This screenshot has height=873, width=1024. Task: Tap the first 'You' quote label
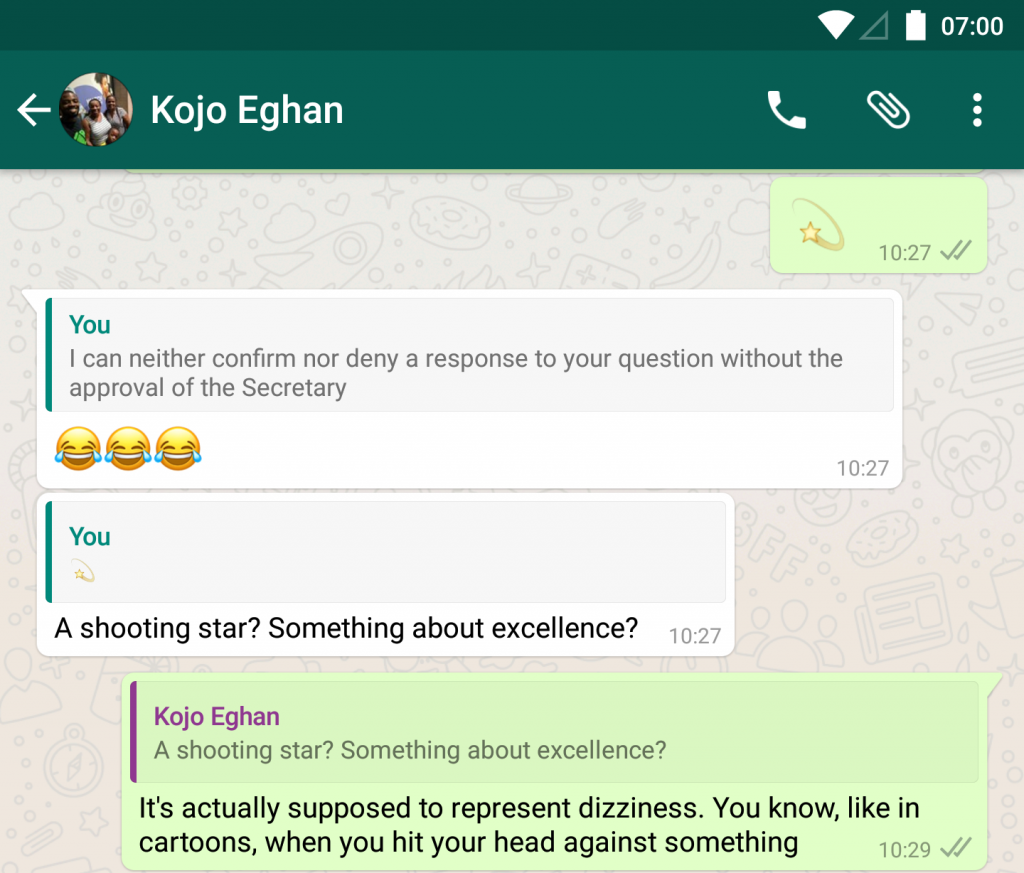89,325
